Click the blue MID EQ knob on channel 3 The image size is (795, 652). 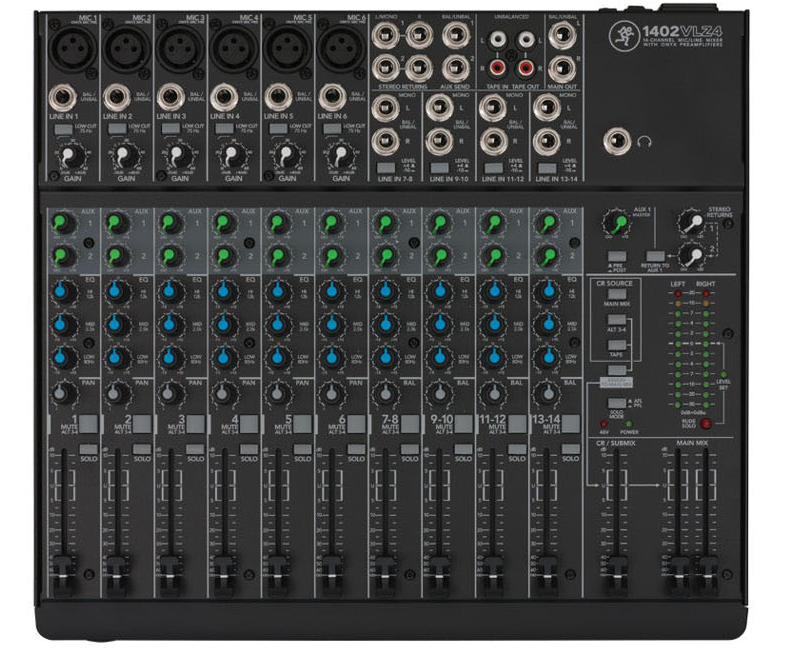click(170, 325)
